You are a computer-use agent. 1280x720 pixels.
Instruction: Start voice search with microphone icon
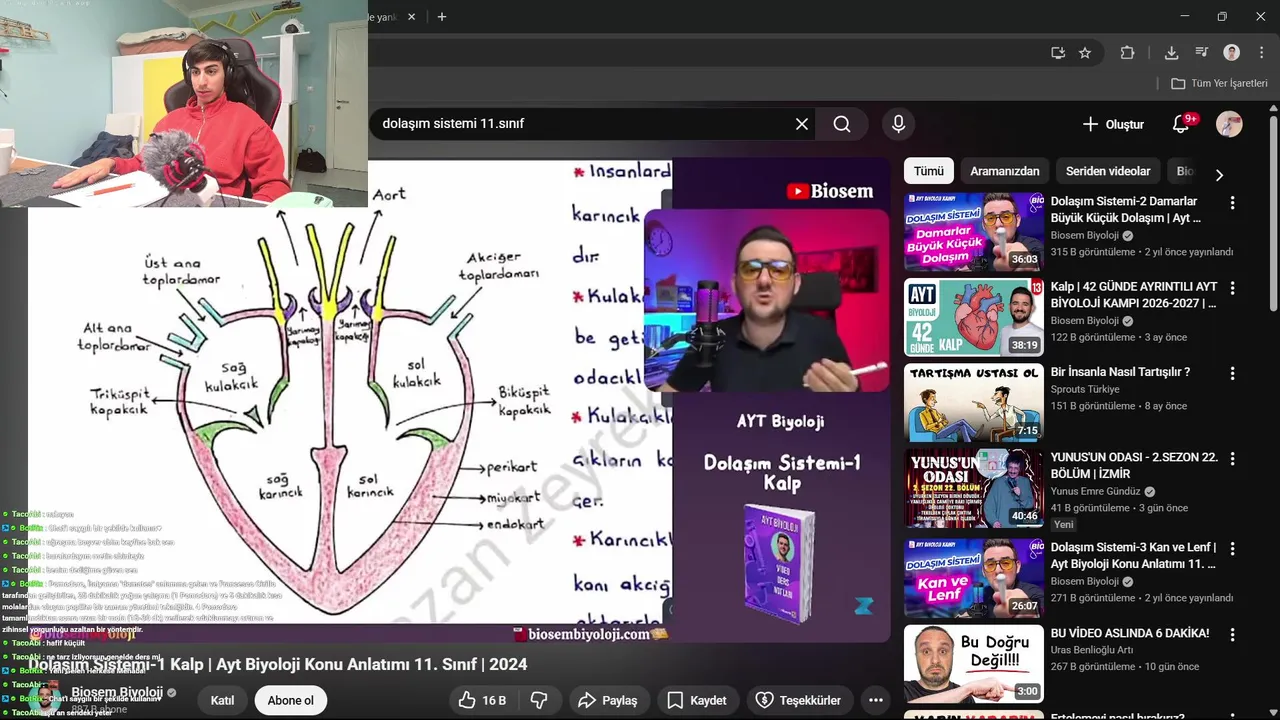tap(898, 124)
